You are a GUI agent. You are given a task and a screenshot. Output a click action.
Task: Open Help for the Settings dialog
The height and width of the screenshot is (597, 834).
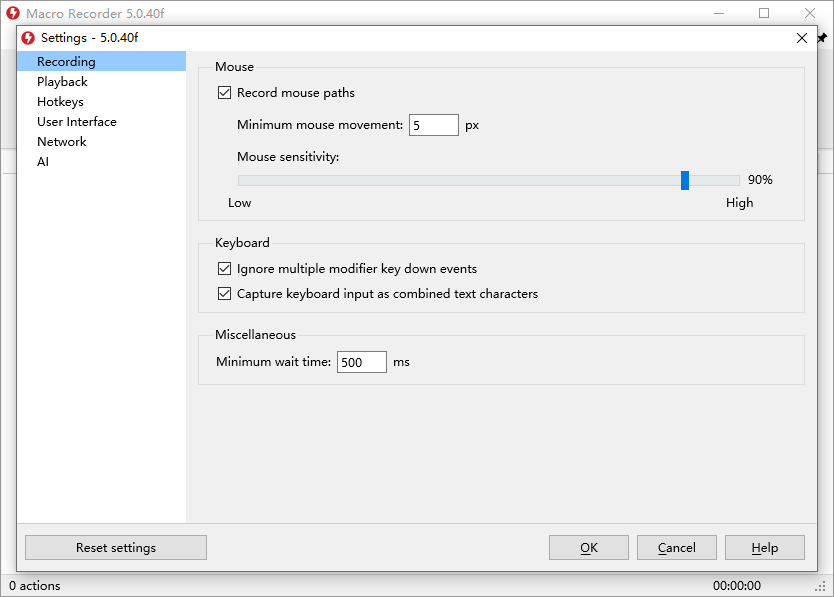click(765, 548)
